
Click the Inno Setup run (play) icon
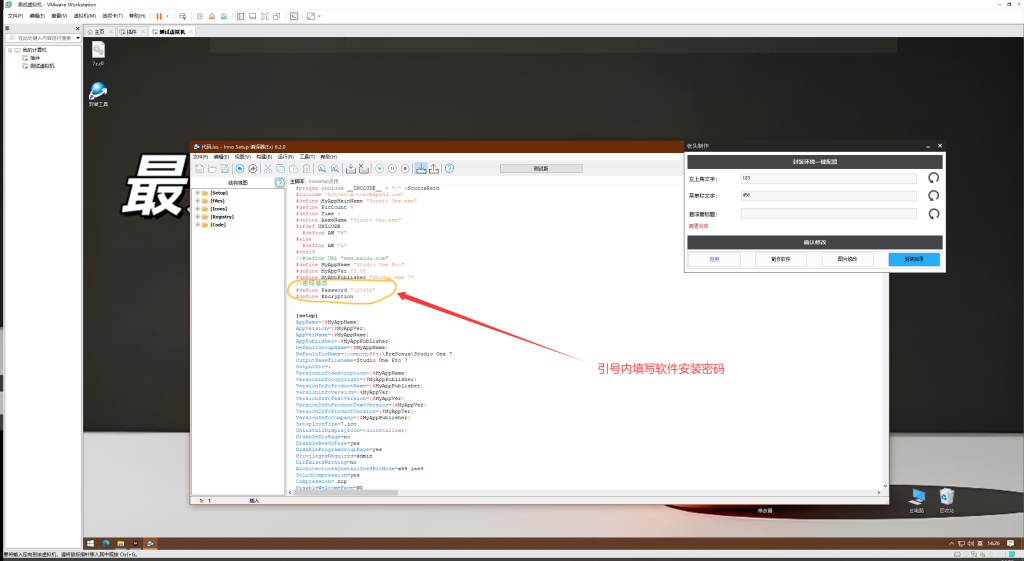coord(379,168)
